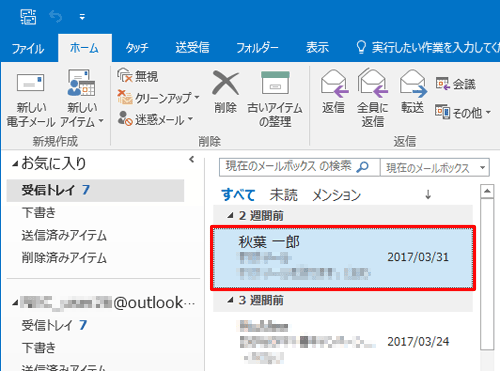Open 削除済みアイテム in favorites
The width and height of the screenshot is (500, 371).
[64, 258]
